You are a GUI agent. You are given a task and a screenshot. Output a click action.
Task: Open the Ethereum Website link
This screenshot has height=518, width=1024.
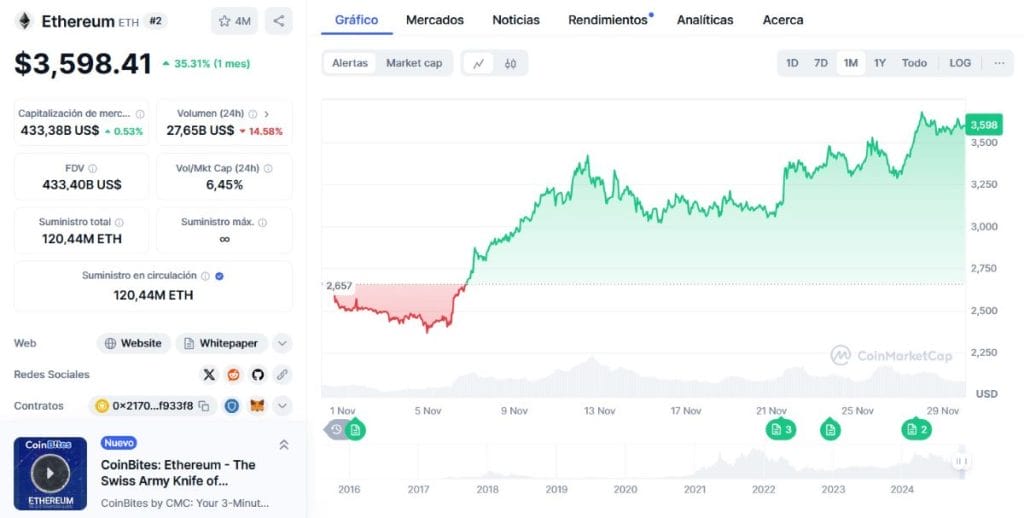click(134, 343)
